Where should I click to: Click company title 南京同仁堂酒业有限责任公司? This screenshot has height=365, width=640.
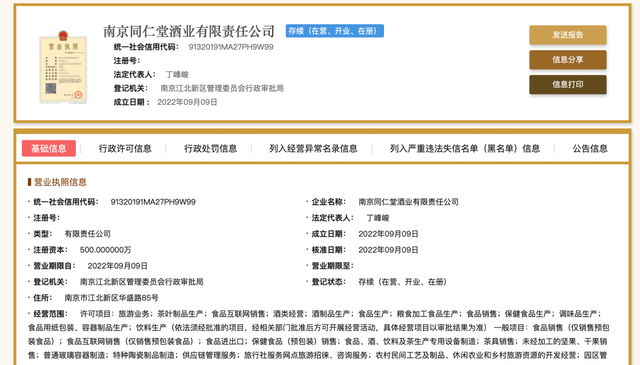pyautogui.click(x=189, y=31)
